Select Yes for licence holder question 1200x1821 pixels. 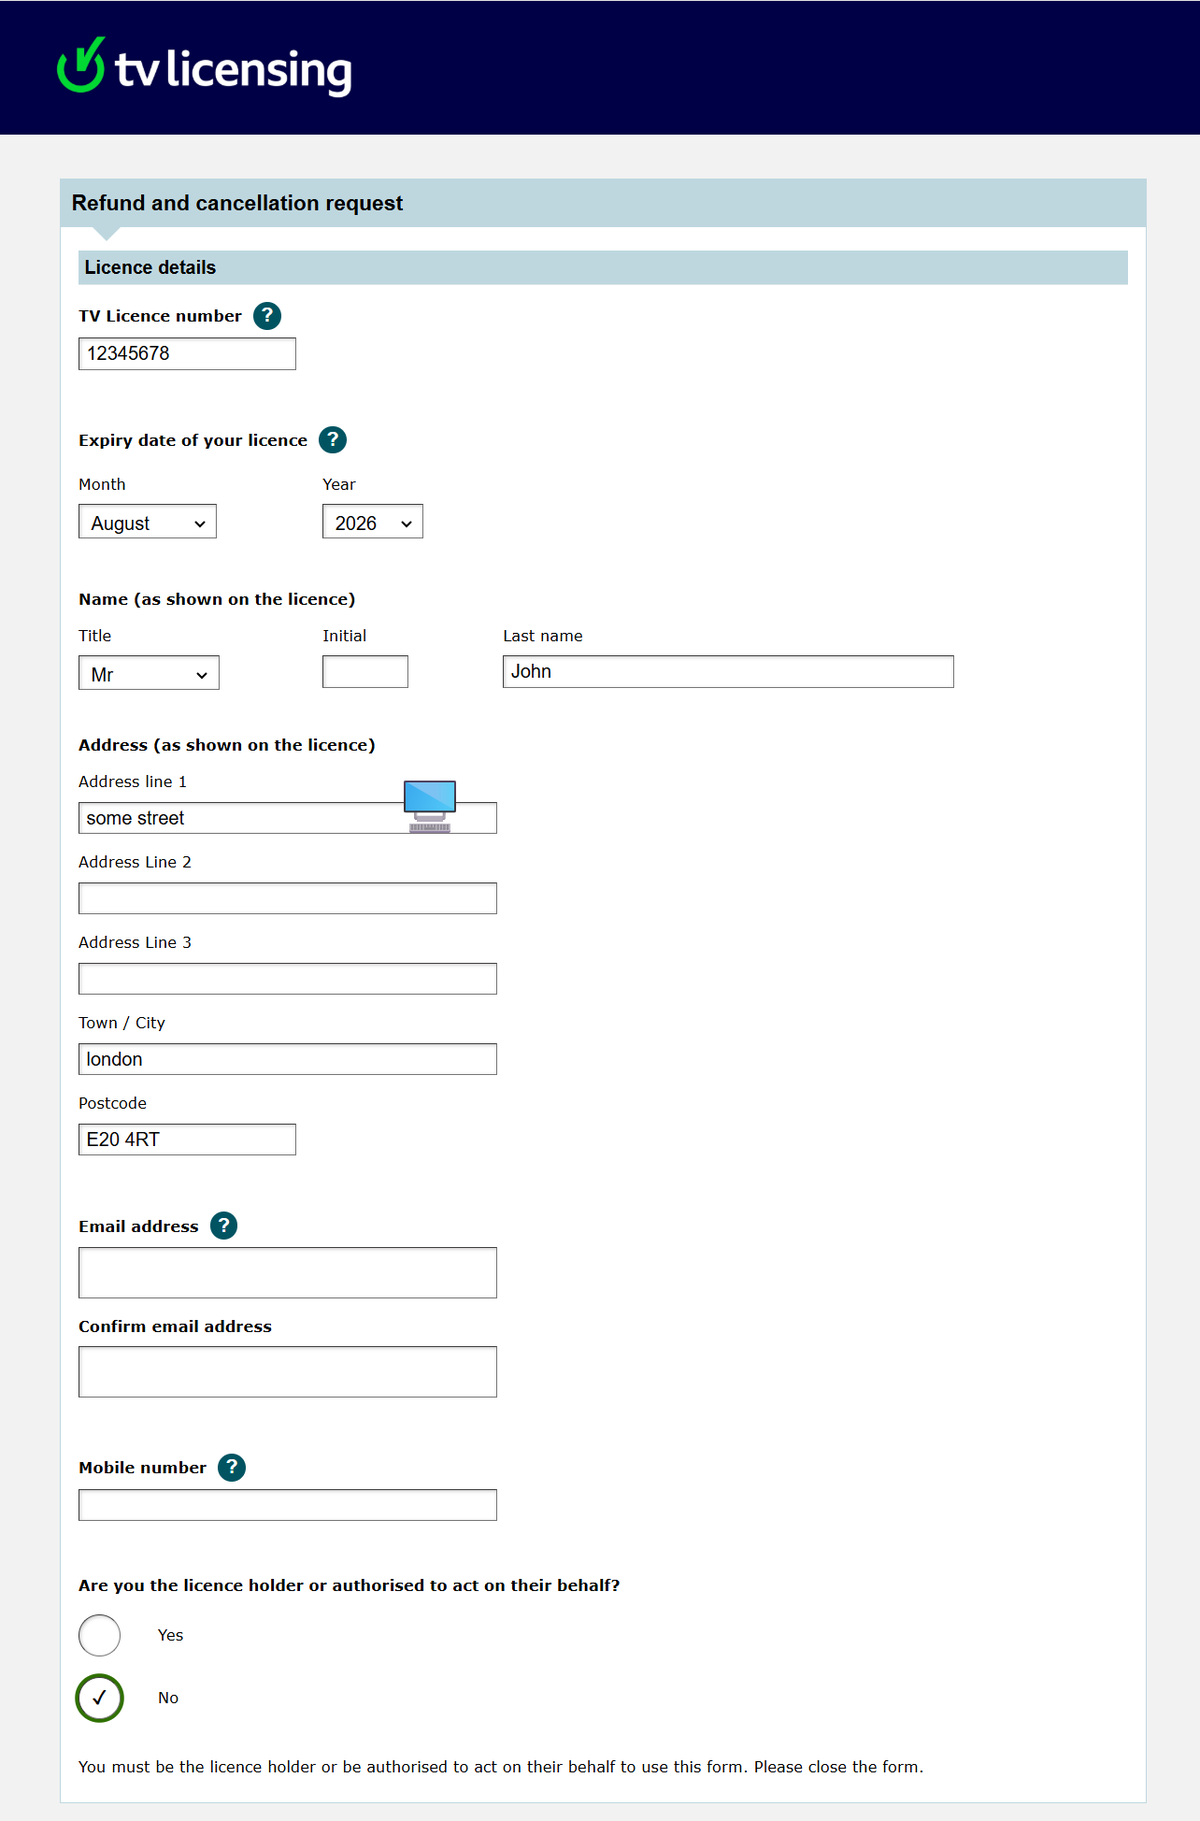point(100,1635)
